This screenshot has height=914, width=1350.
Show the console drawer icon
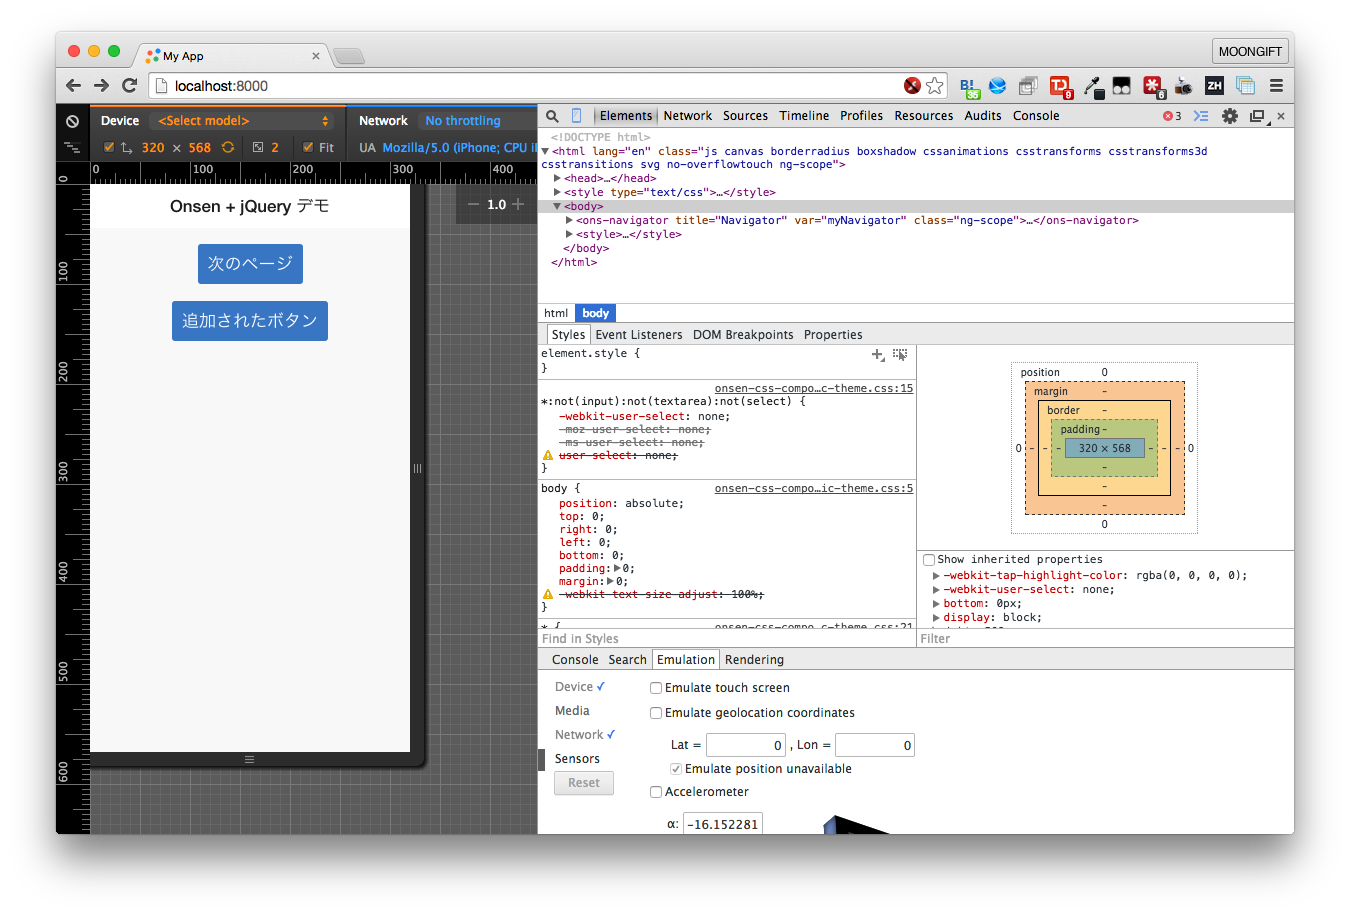tap(1201, 116)
